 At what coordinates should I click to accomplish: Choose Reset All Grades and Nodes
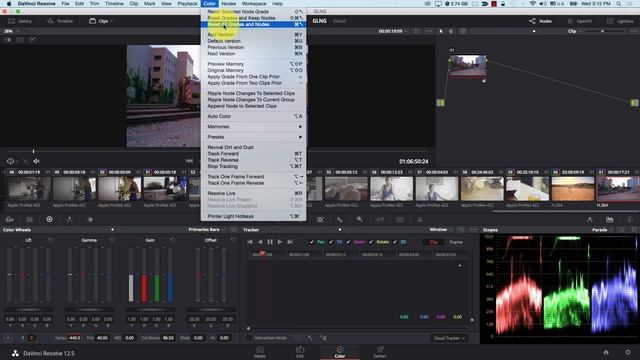253,24
